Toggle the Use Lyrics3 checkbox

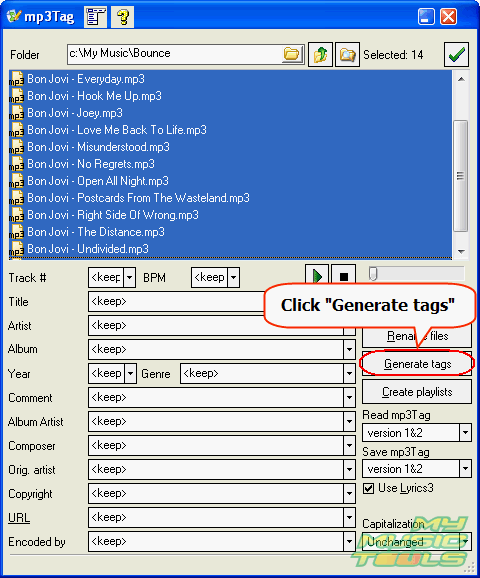(368, 488)
